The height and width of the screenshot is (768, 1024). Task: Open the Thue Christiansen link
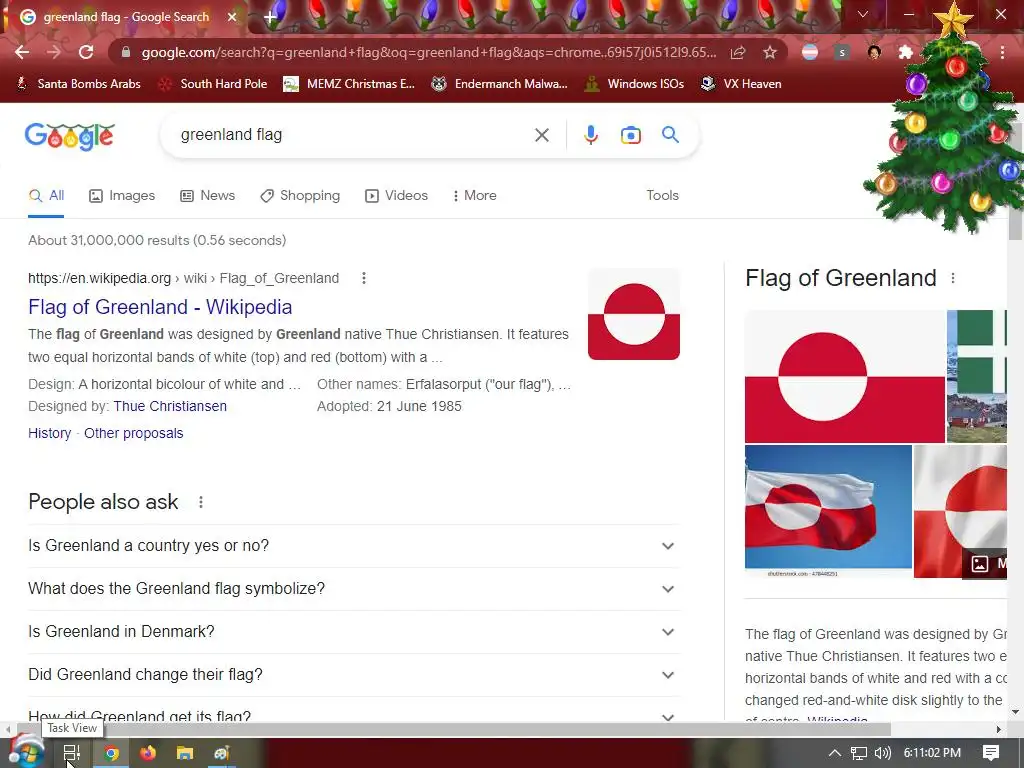click(170, 406)
